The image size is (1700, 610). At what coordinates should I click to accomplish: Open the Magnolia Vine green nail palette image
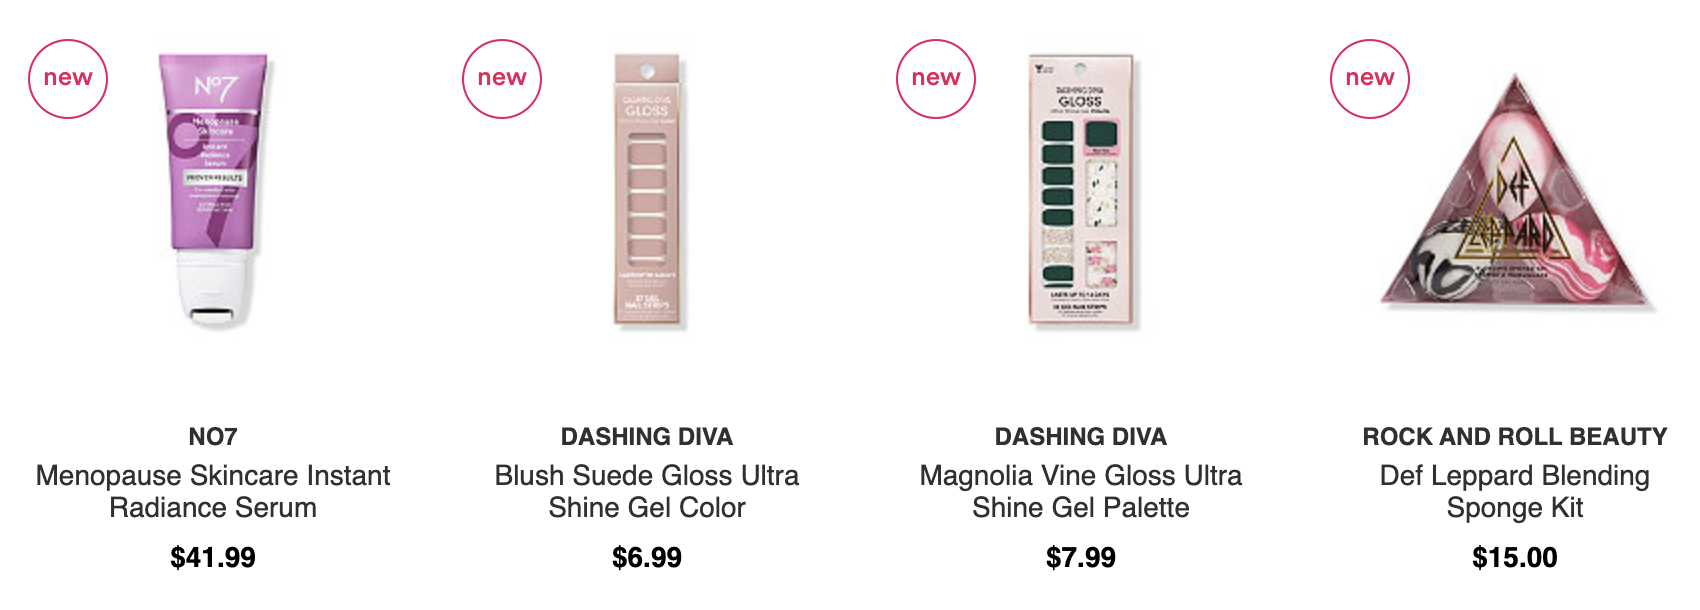pyautogui.click(x=1084, y=190)
